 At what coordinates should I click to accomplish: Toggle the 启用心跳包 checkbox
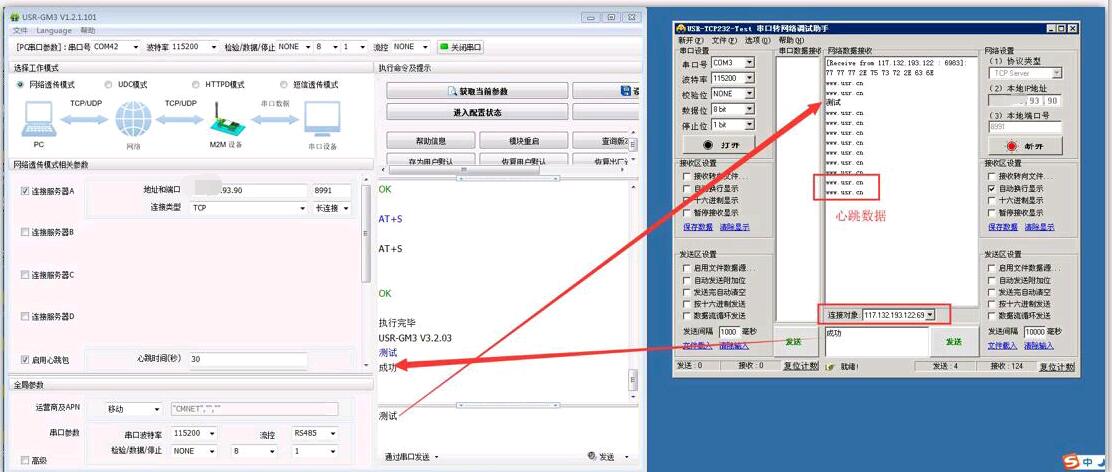pyautogui.click(x=25, y=359)
